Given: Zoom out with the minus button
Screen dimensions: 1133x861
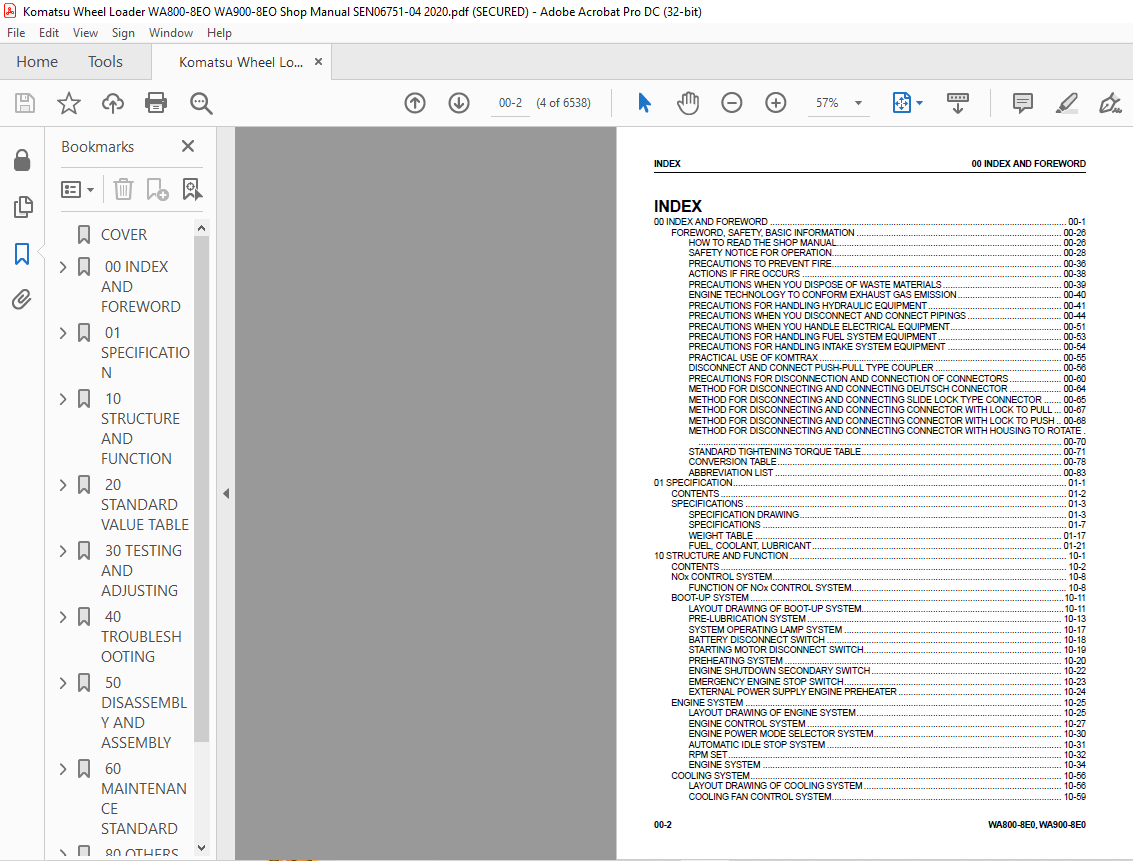Looking at the screenshot, I should [732, 103].
